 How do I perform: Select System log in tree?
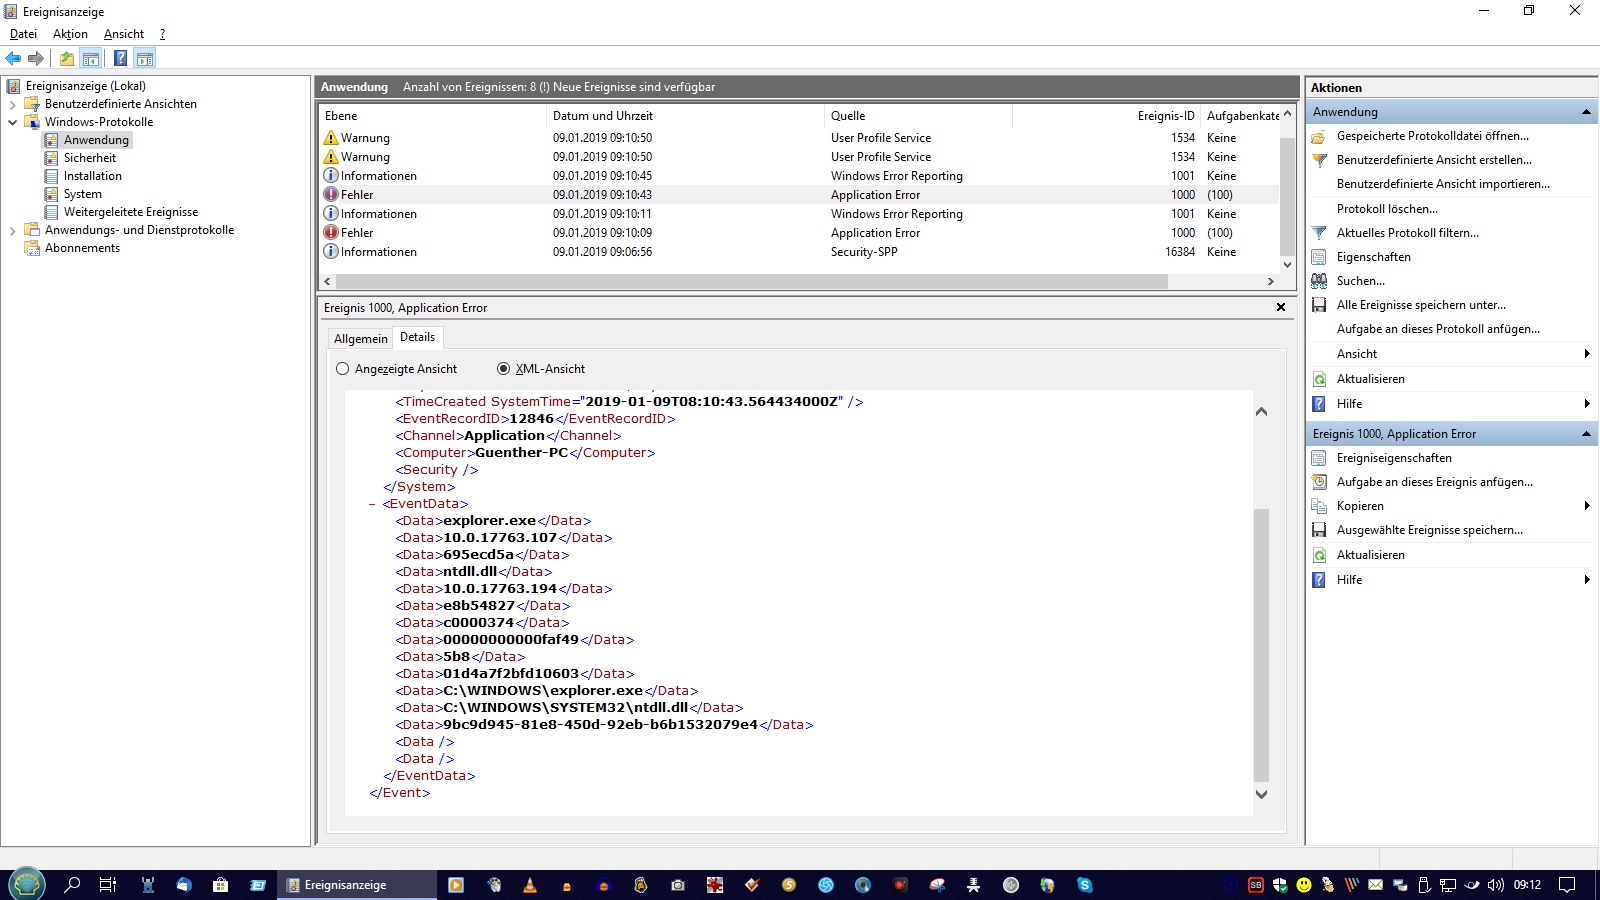pyautogui.click(x=82, y=194)
